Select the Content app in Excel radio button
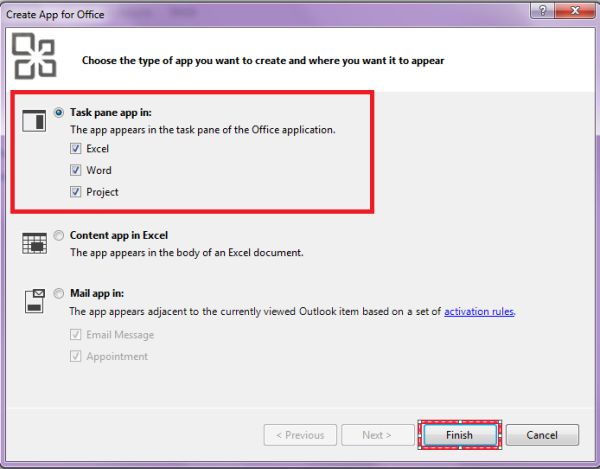Viewport: 600px width, 469px height. coord(59,235)
